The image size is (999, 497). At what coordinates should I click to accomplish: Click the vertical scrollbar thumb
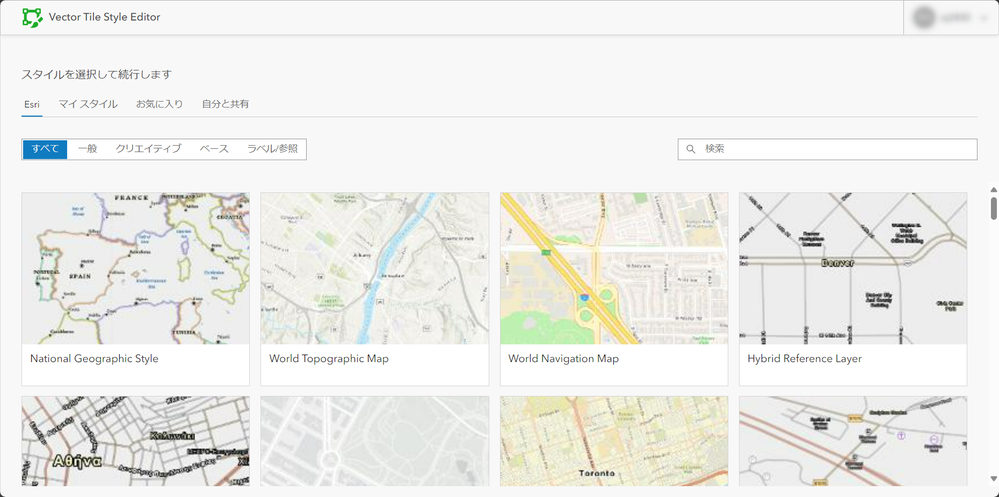pyautogui.click(x=993, y=208)
